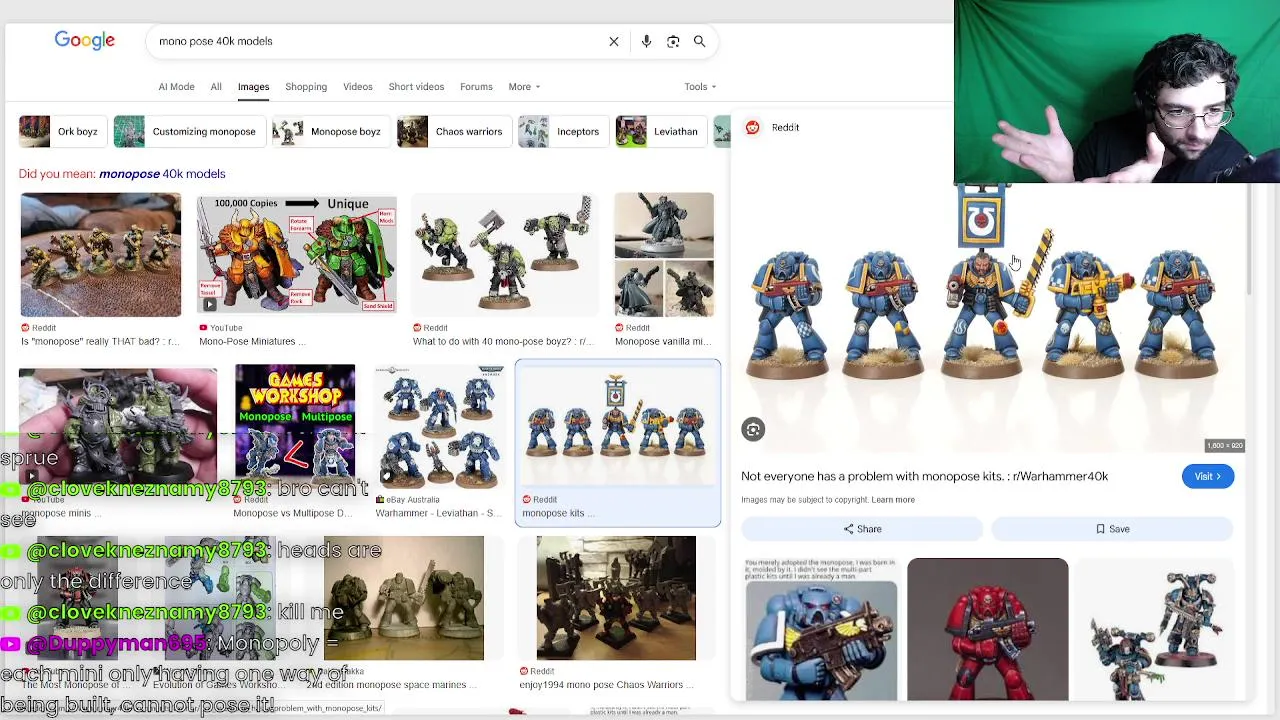Open 'What to do with 40 mono-pose boyz' image
Image resolution: width=1280 pixels, height=720 pixels.
click(505, 254)
